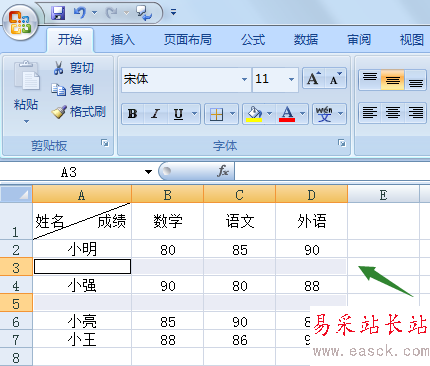Align text left
Screen dimensions: 430x366
(370, 113)
